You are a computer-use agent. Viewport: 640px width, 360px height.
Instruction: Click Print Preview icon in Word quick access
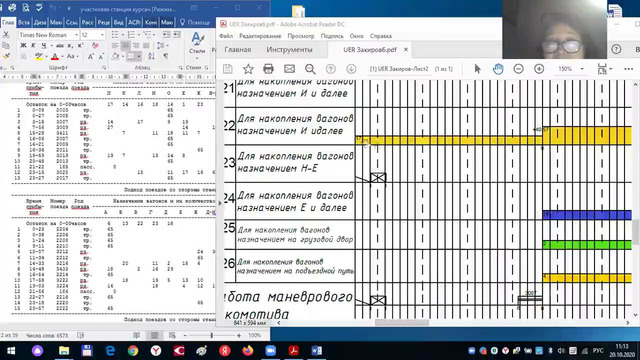coord(26,7)
